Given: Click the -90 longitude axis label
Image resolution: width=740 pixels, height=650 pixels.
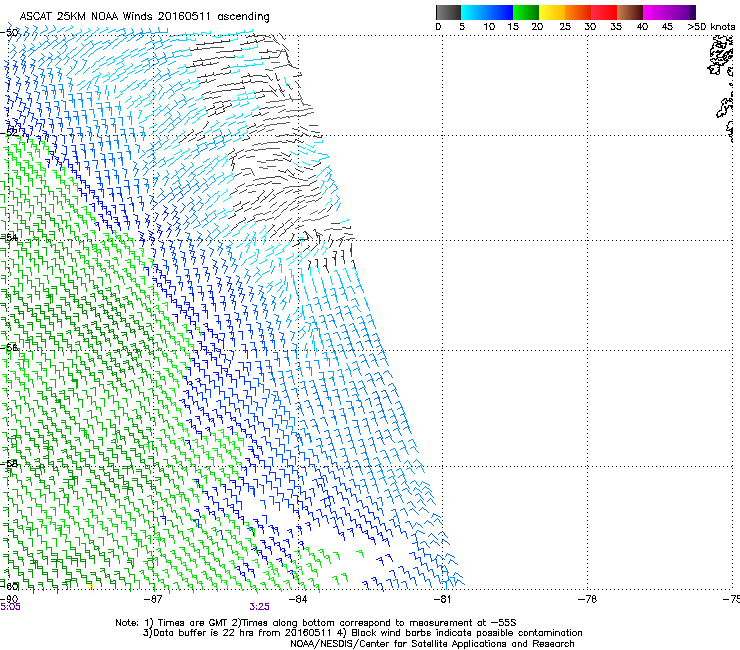Looking at the screenshot, I should coord(9,599).
